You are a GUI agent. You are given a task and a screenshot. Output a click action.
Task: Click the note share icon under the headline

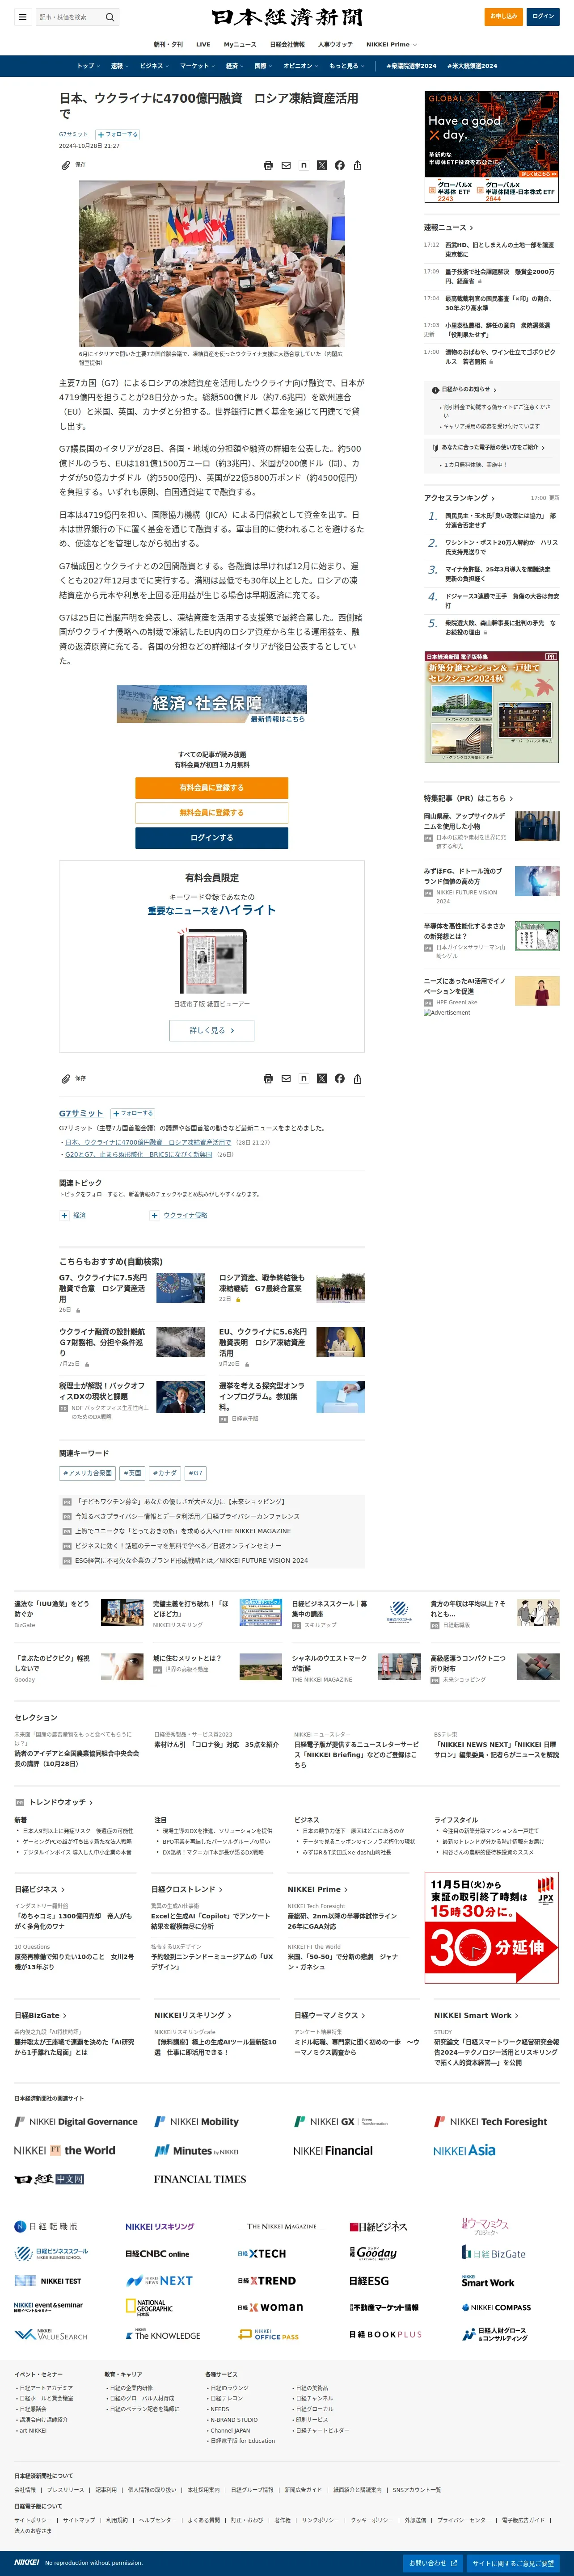(304, 166)
